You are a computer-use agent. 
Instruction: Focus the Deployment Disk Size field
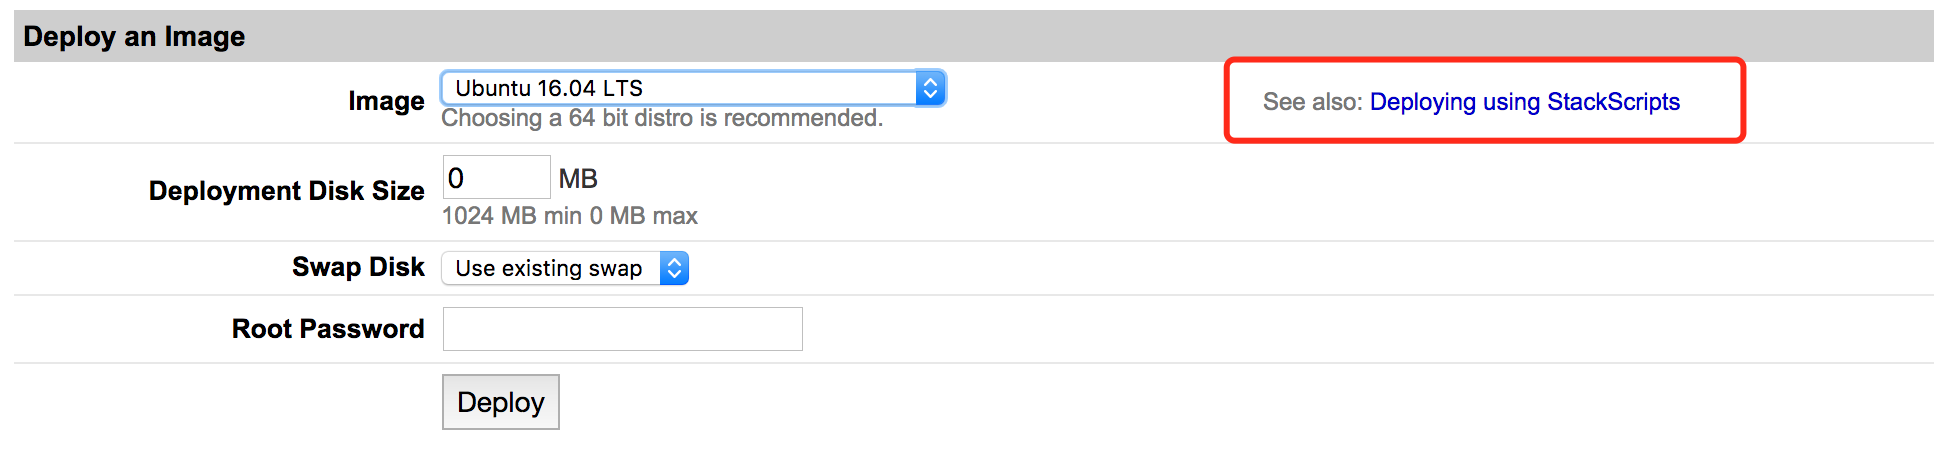click(496, 177)
